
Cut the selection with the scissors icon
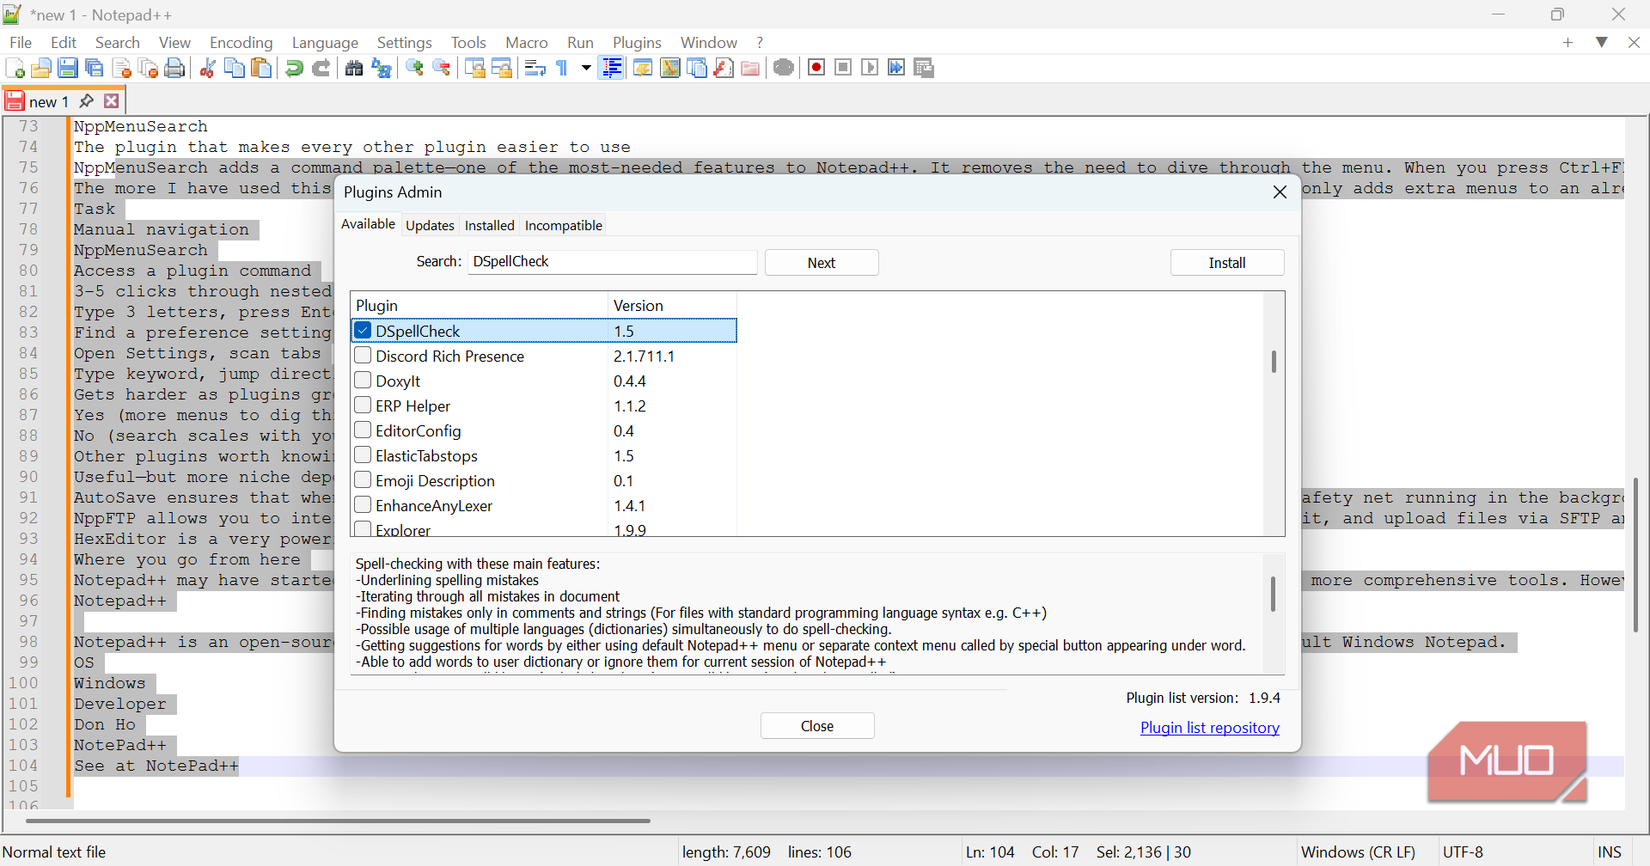(208, 68)
